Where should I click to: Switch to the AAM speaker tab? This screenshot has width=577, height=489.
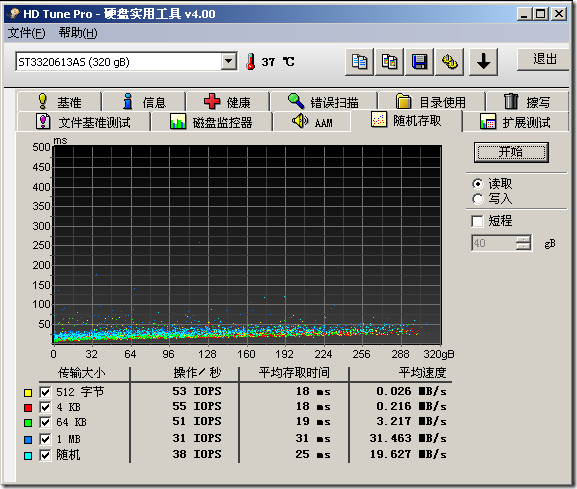click(x=312, y=121)
